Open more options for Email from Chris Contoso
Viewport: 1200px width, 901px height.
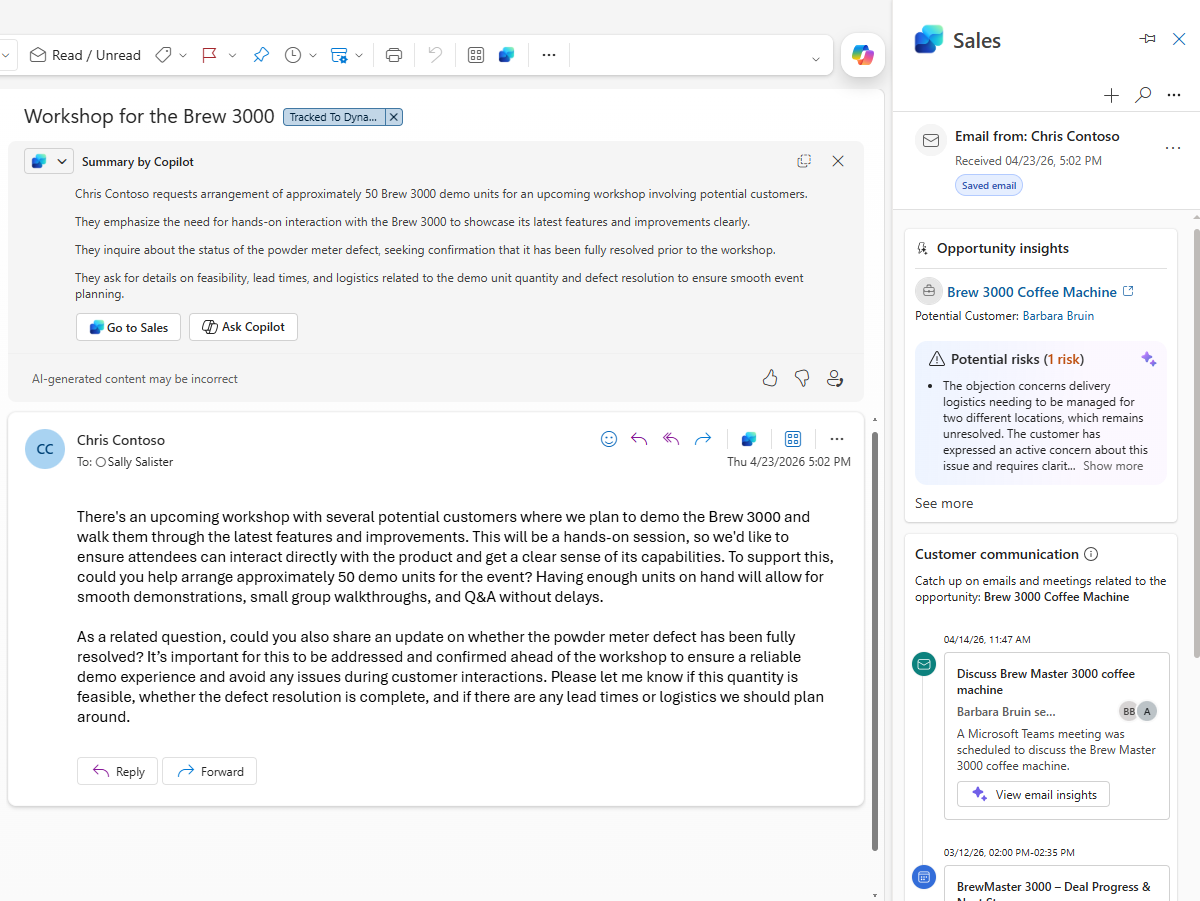click(1173, 148)
